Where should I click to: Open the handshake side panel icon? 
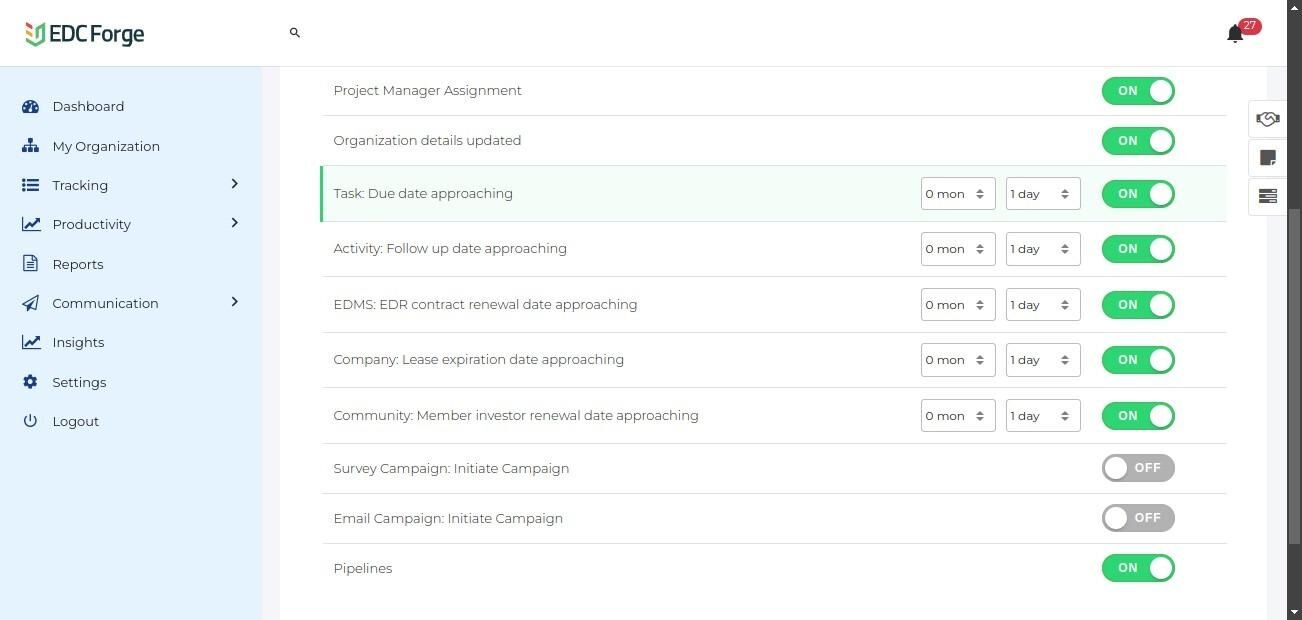click(x=1267, y=119)
